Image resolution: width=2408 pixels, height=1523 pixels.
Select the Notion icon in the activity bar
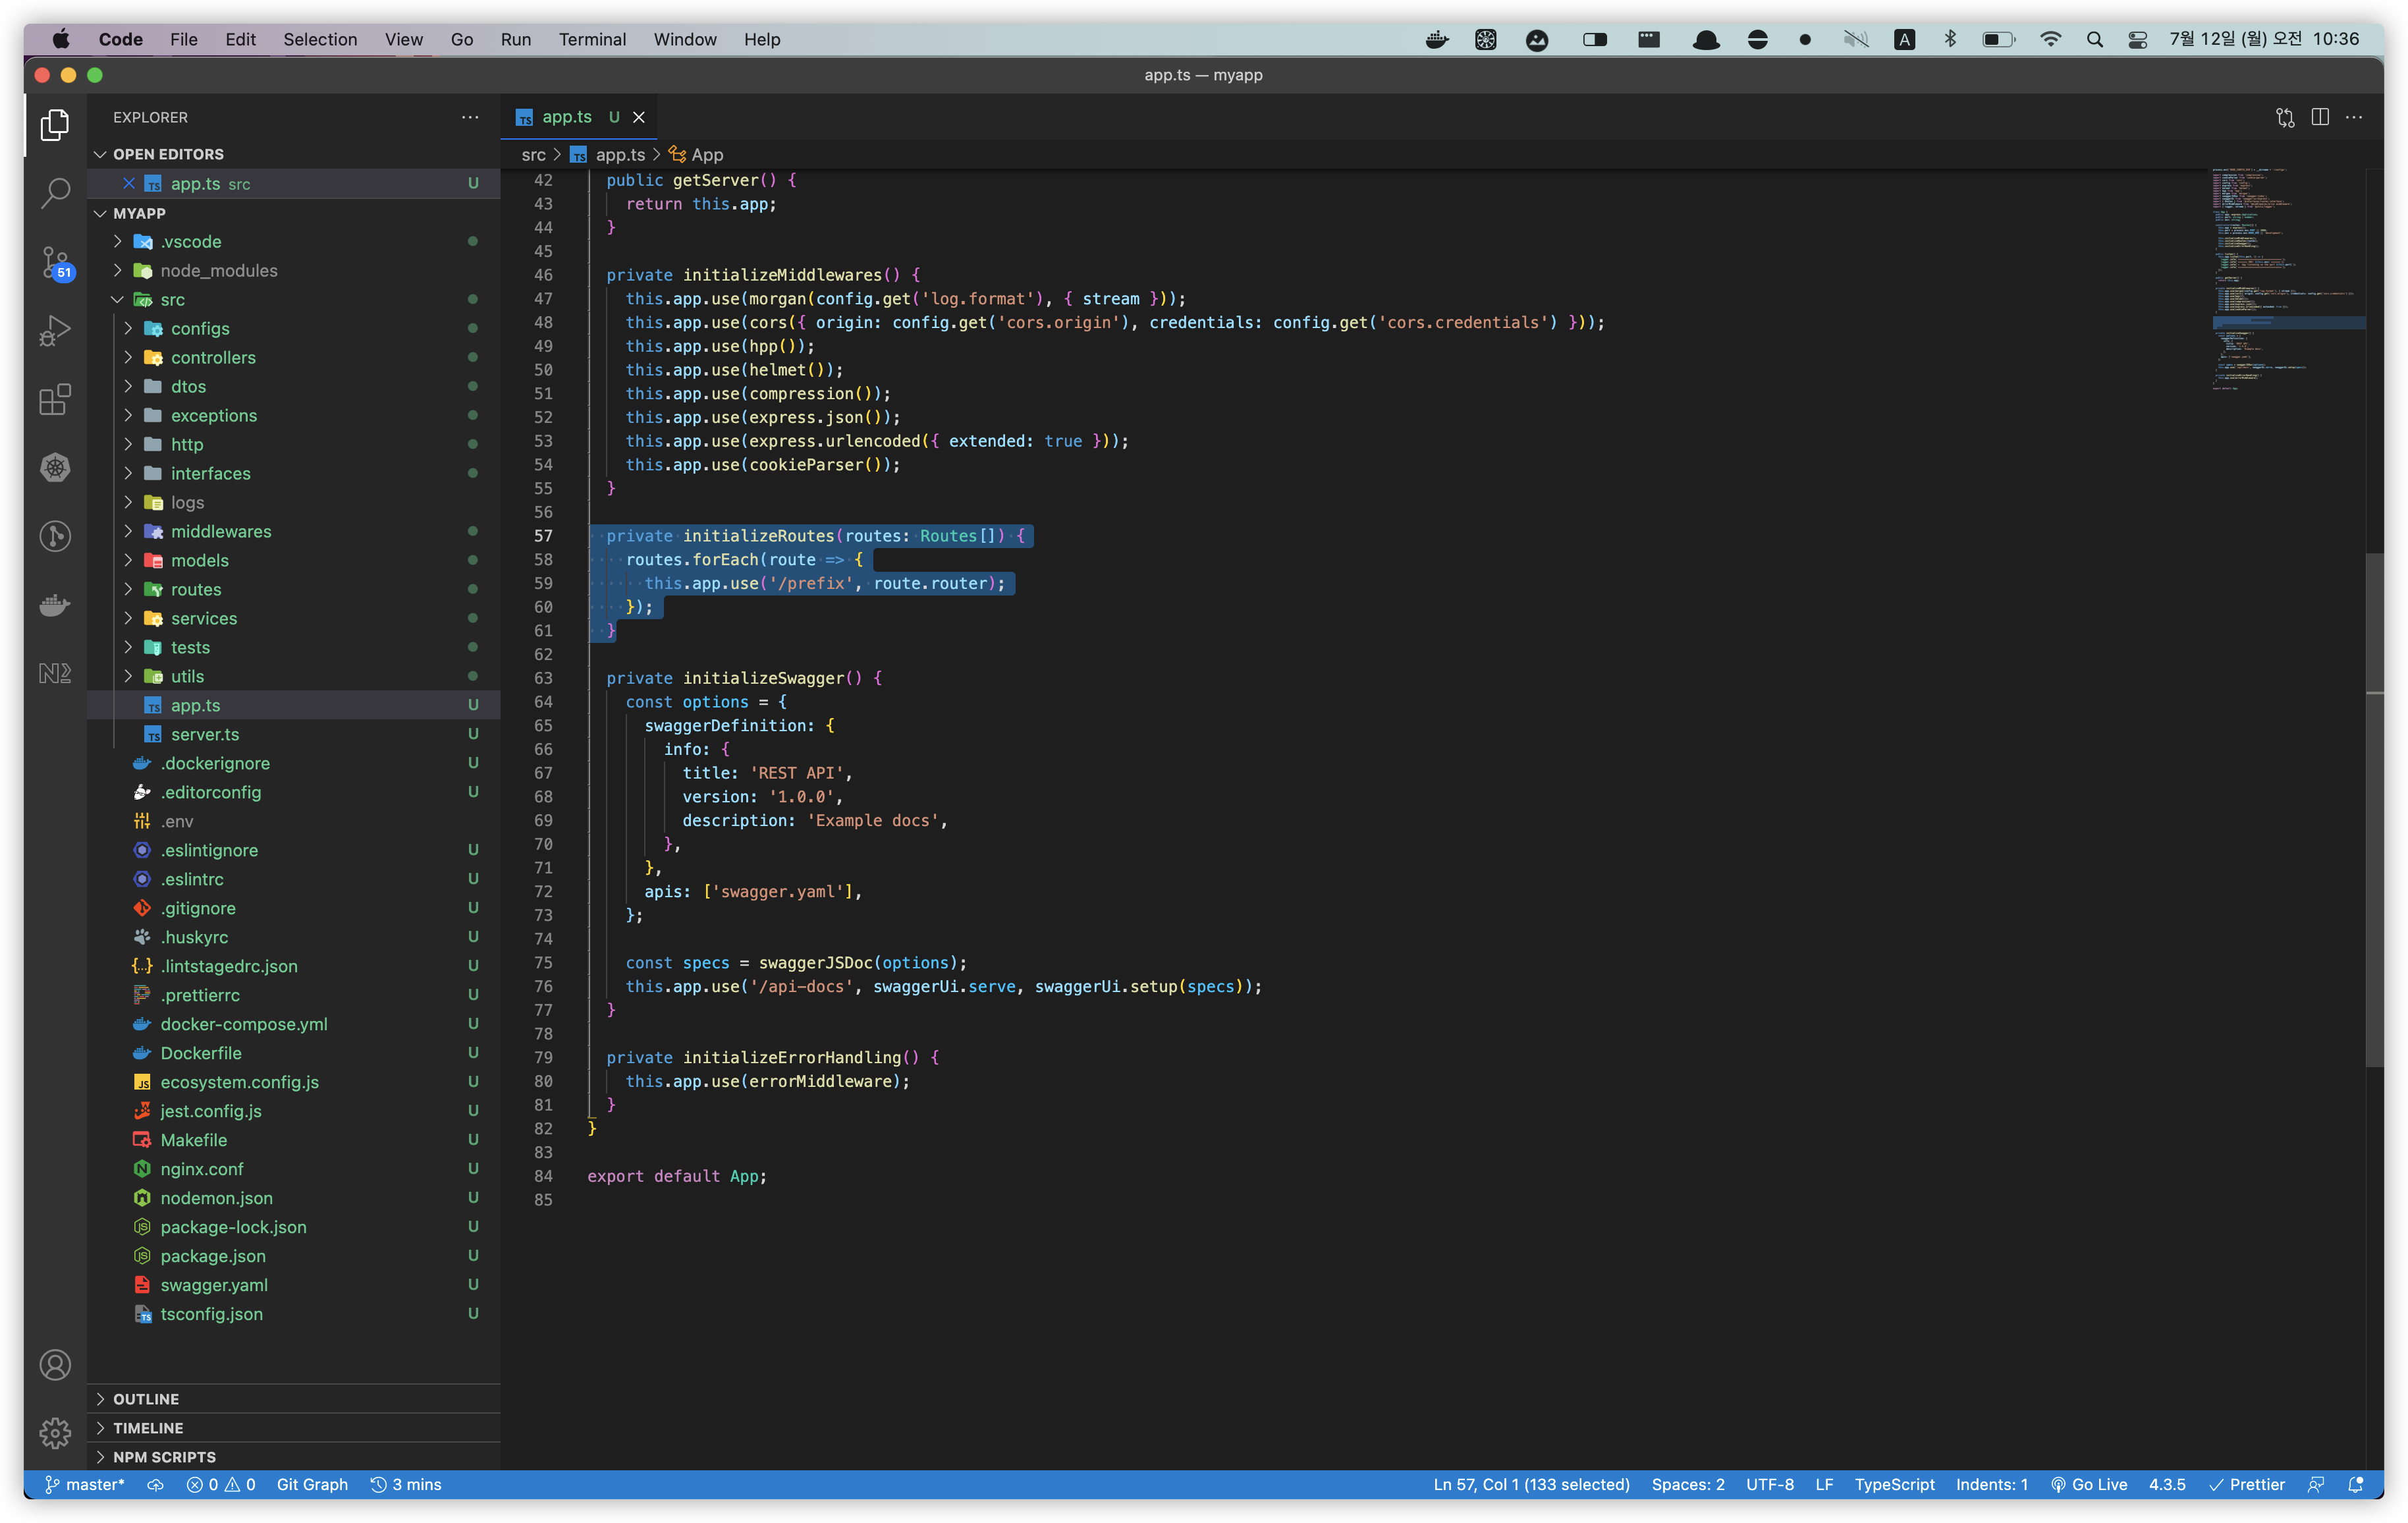[x=55, y=672]
